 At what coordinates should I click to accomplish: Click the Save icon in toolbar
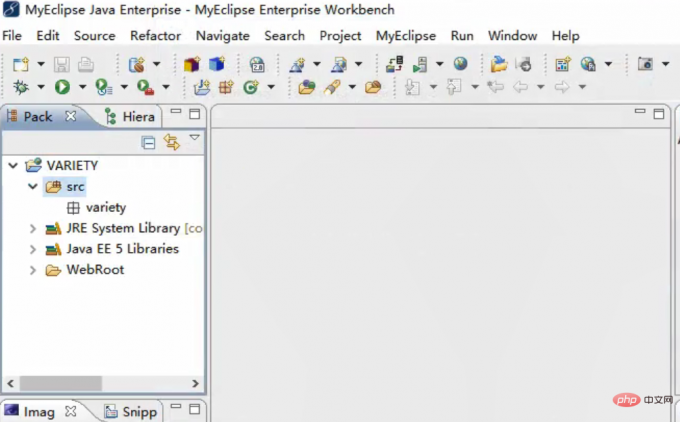(62, 65)
